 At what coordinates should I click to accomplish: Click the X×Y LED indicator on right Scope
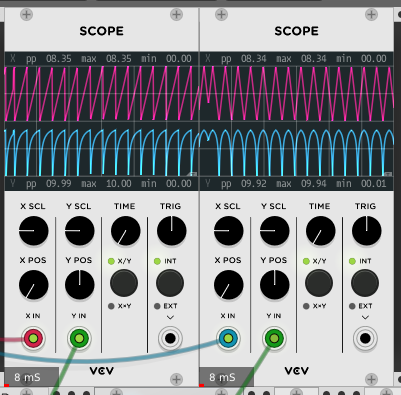point(306,306)
